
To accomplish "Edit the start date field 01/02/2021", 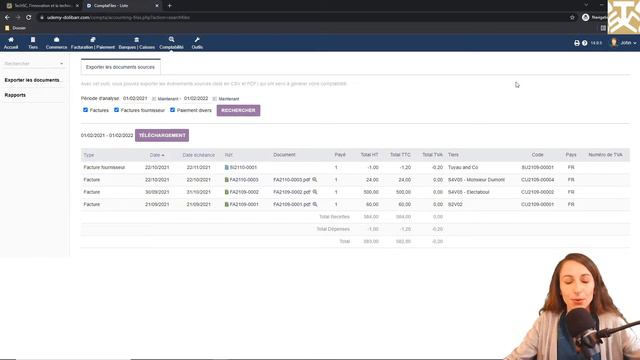I will click(x=135, y=98).
